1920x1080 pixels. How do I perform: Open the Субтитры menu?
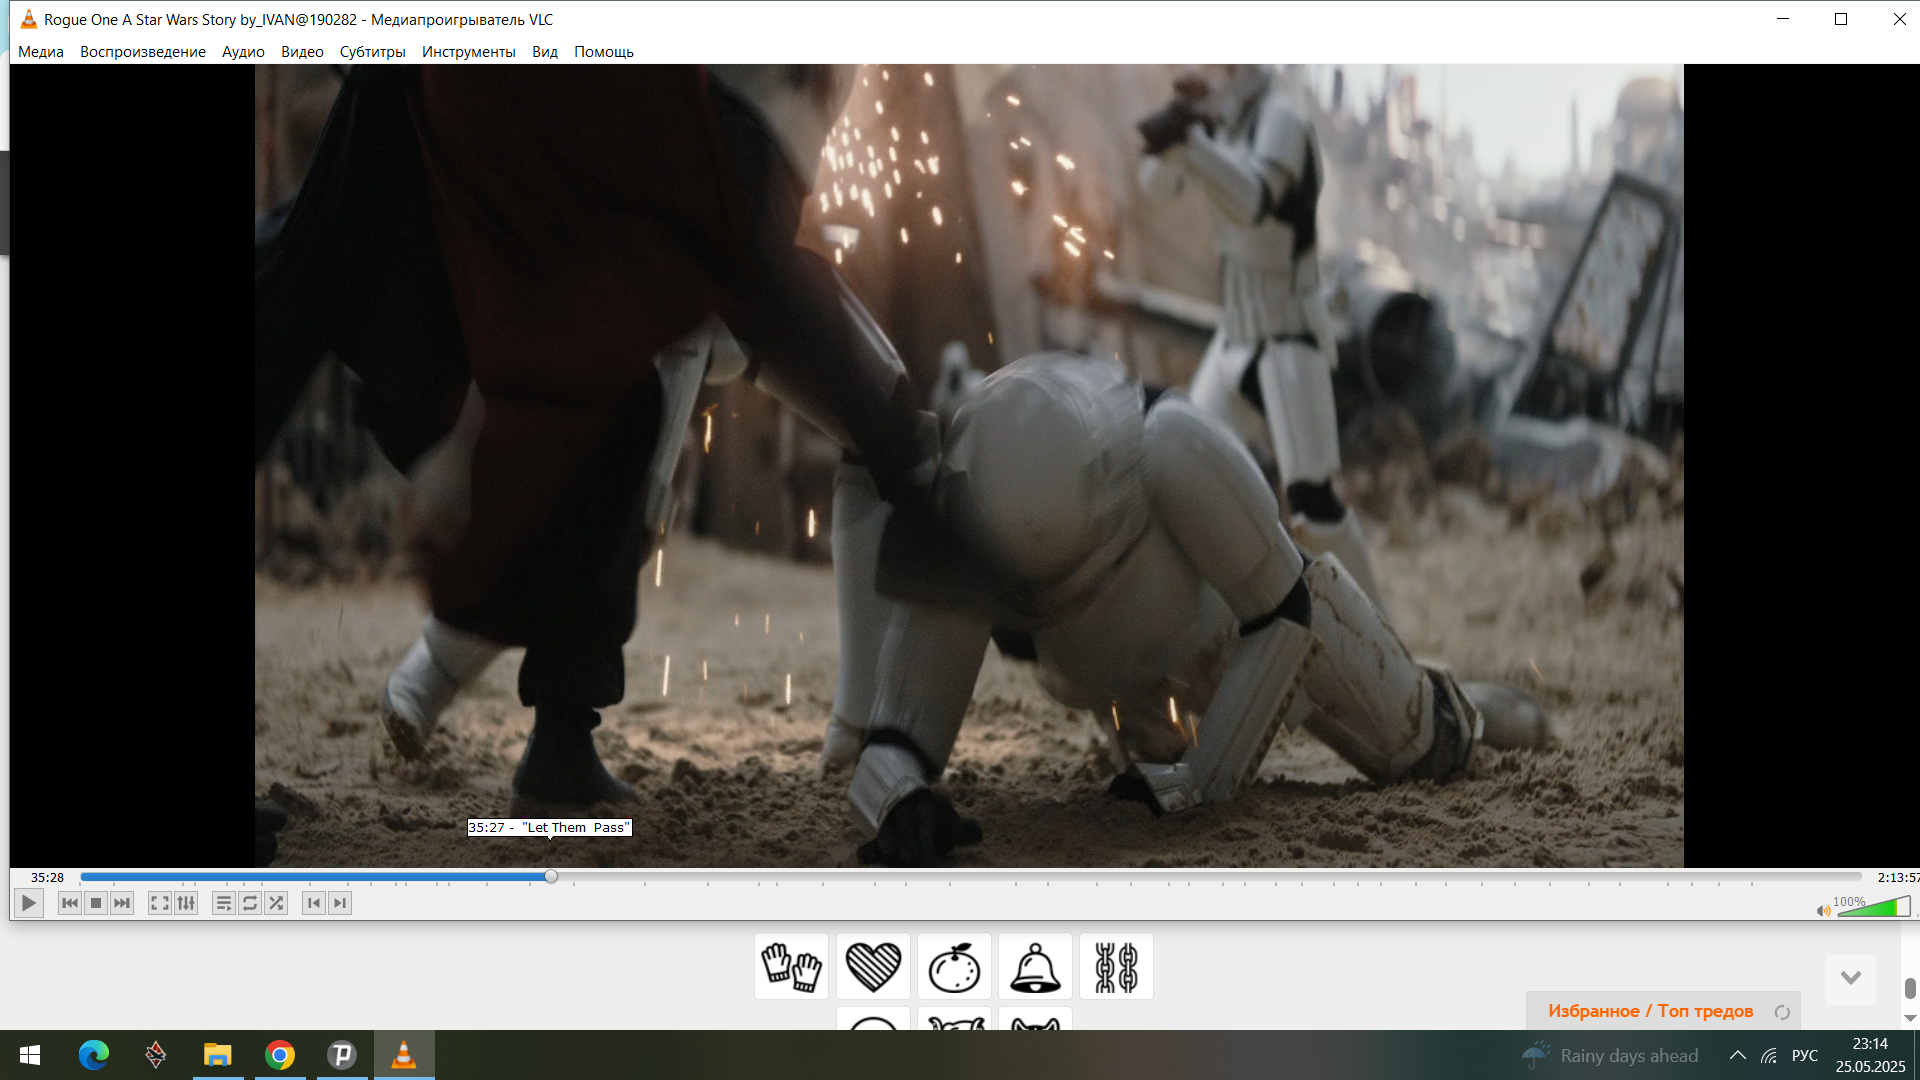point(372,52)
